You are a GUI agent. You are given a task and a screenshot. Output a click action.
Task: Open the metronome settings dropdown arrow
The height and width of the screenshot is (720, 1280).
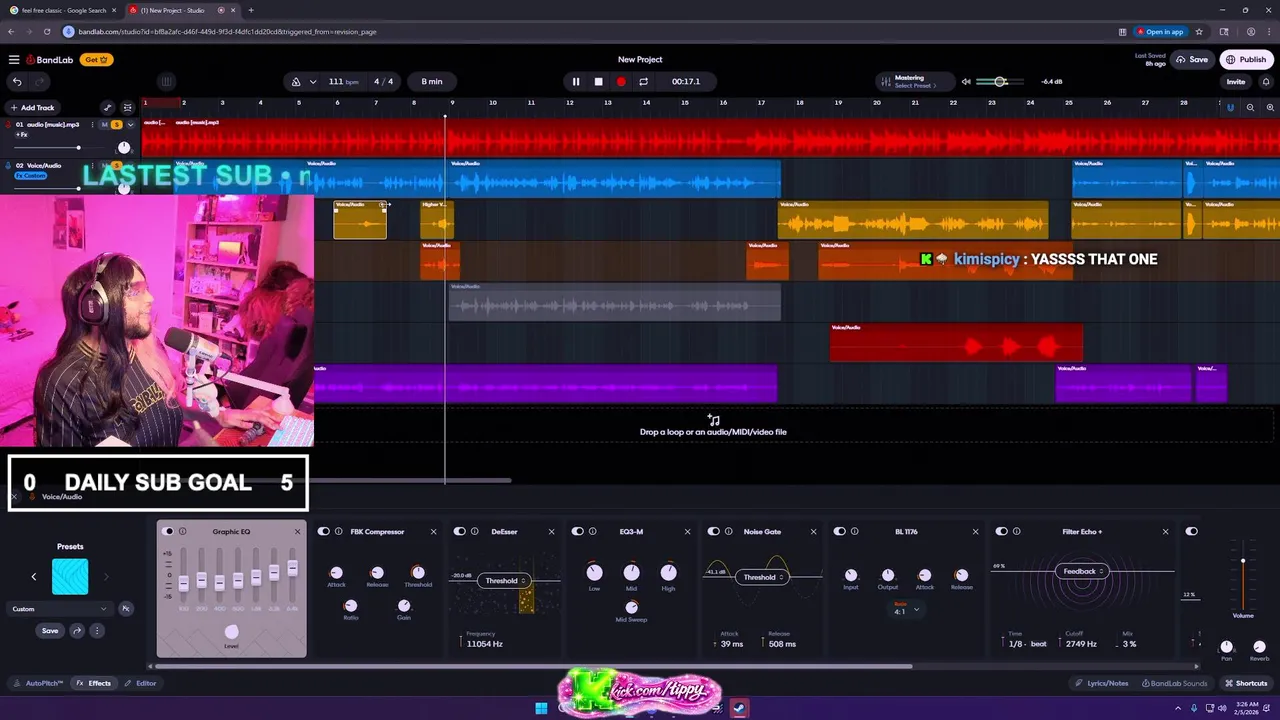313,81
